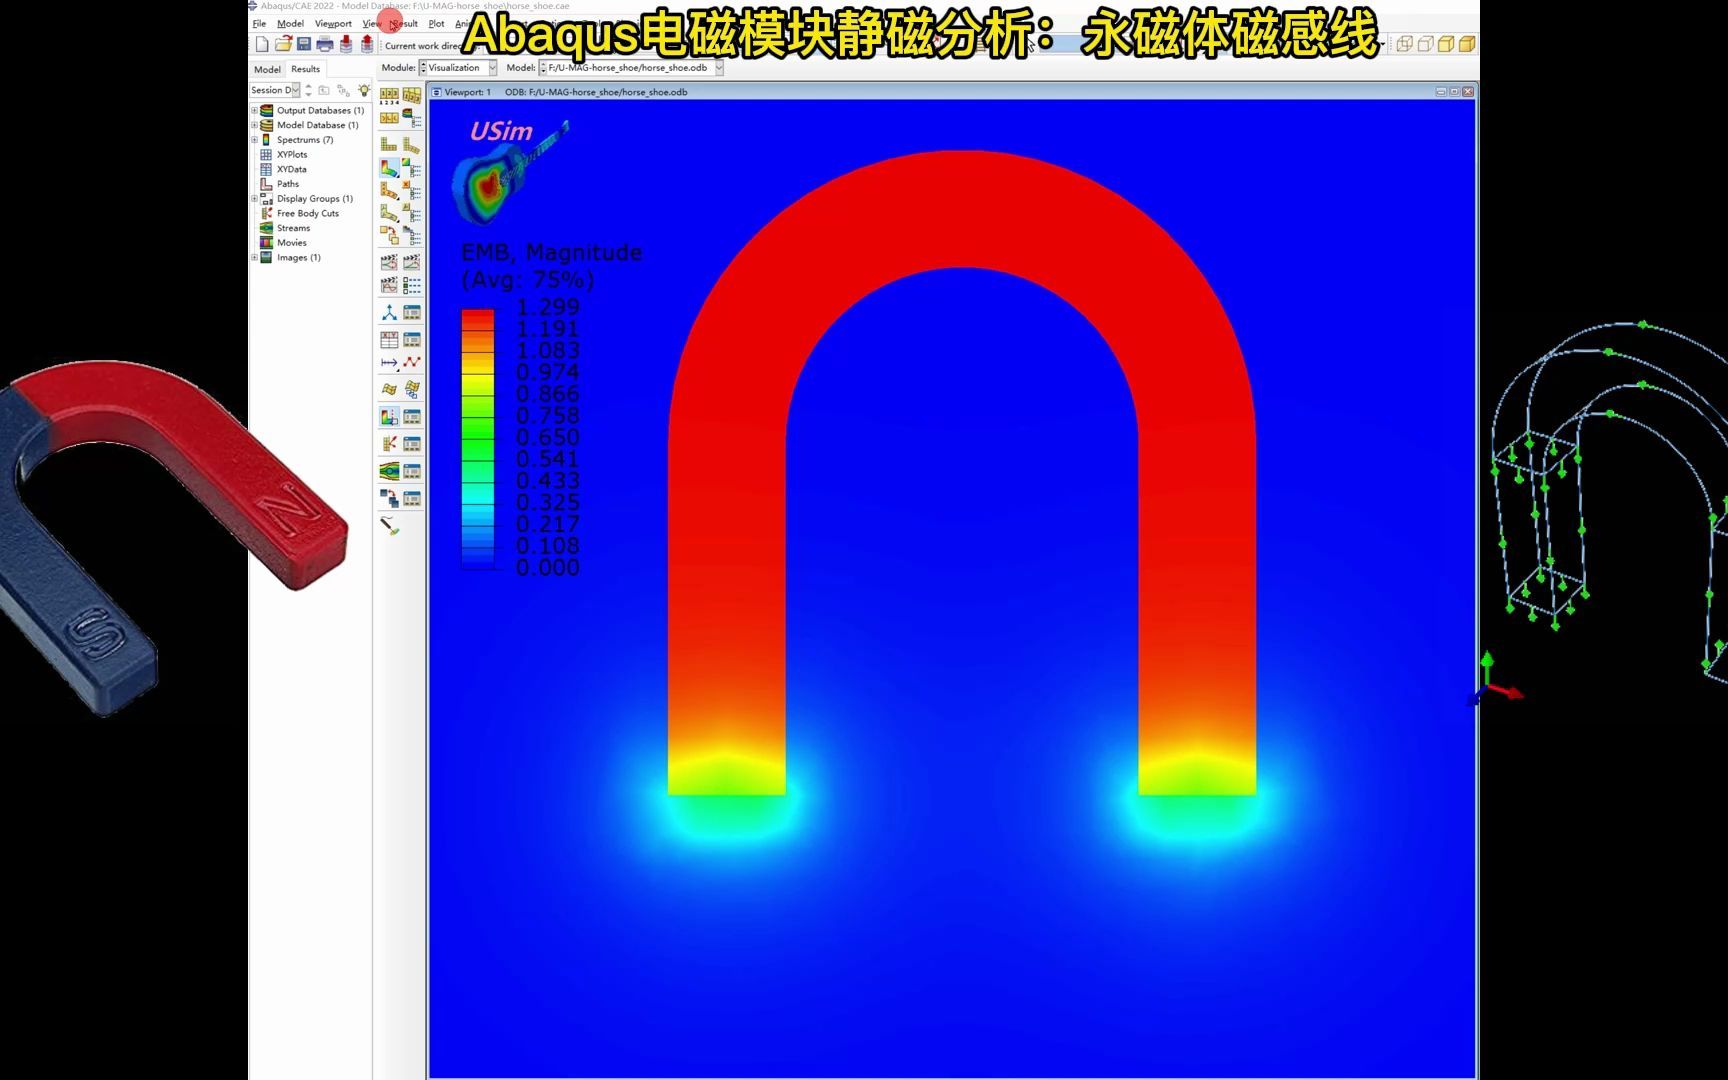1728x1080 pixels.
Task: Expand the Output Databases (1) node
Action: pyautogui.click(x=254, y=110)
